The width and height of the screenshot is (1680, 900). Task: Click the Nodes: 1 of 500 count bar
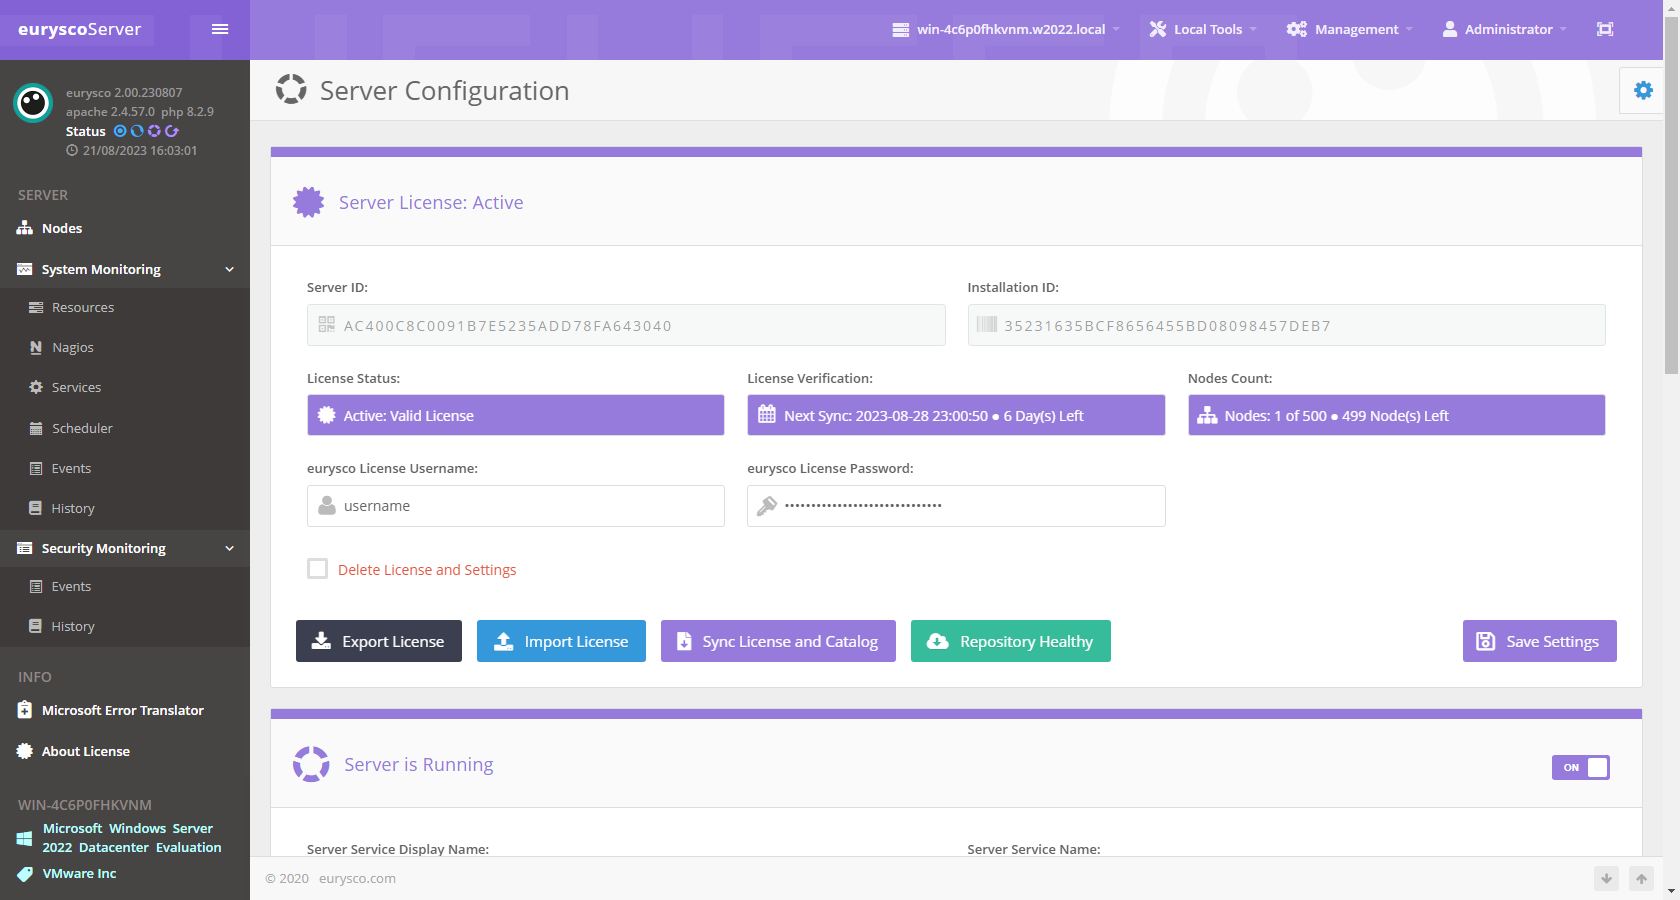(x=1397, y=415)
